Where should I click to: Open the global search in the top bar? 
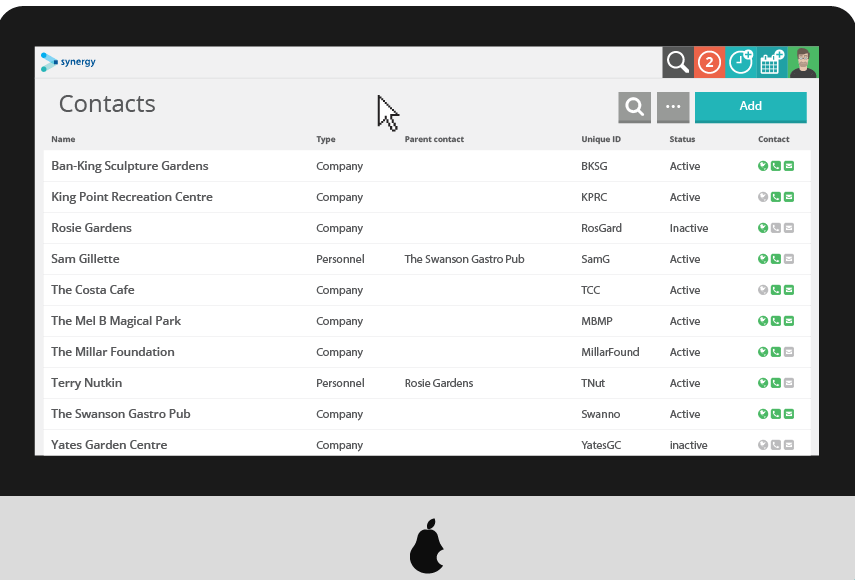click(678, 62)
